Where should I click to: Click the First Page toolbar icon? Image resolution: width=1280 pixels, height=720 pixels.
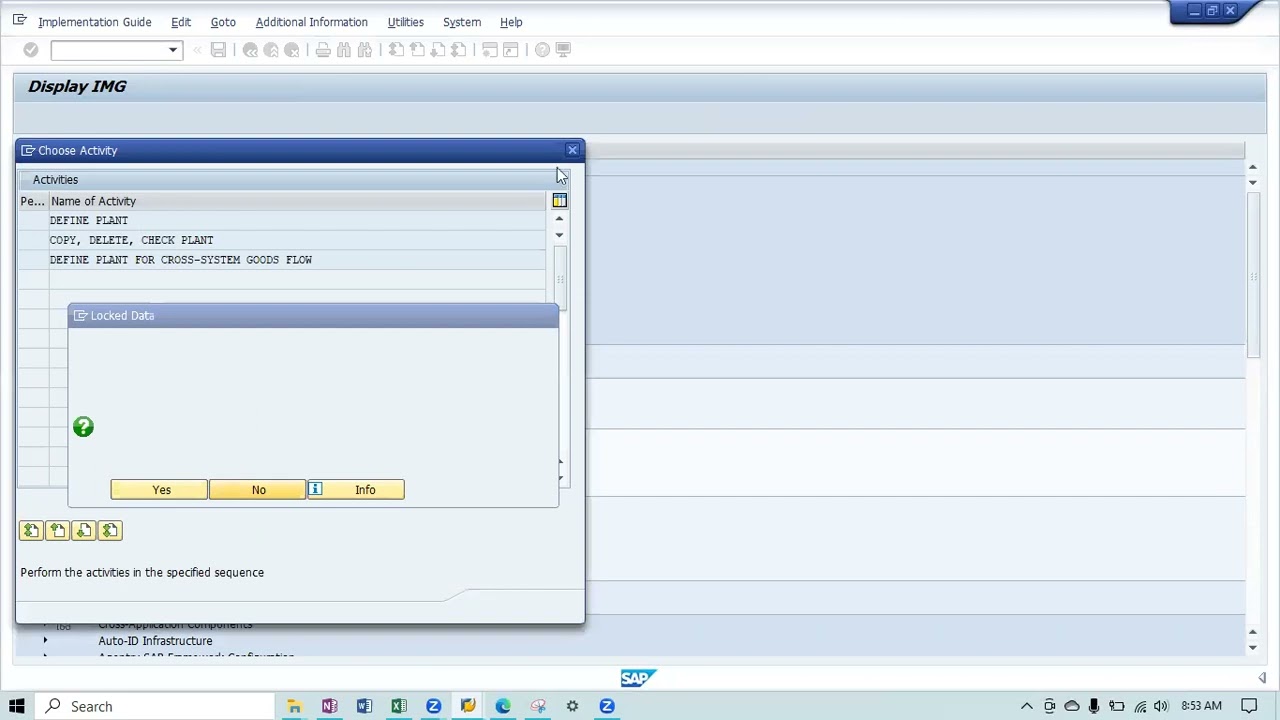(396, 50)
